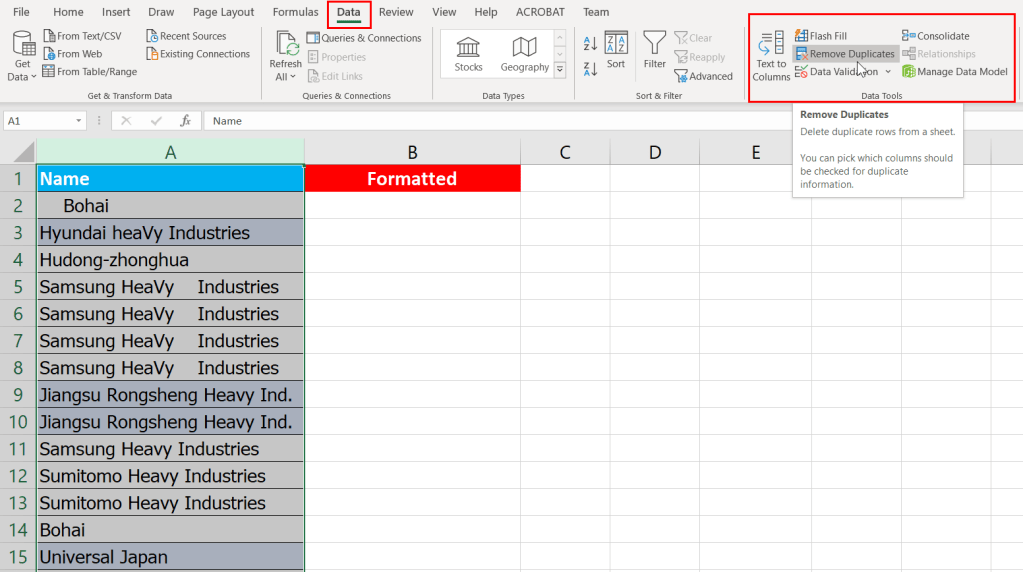Select the column C header

(x=565, y=152)
